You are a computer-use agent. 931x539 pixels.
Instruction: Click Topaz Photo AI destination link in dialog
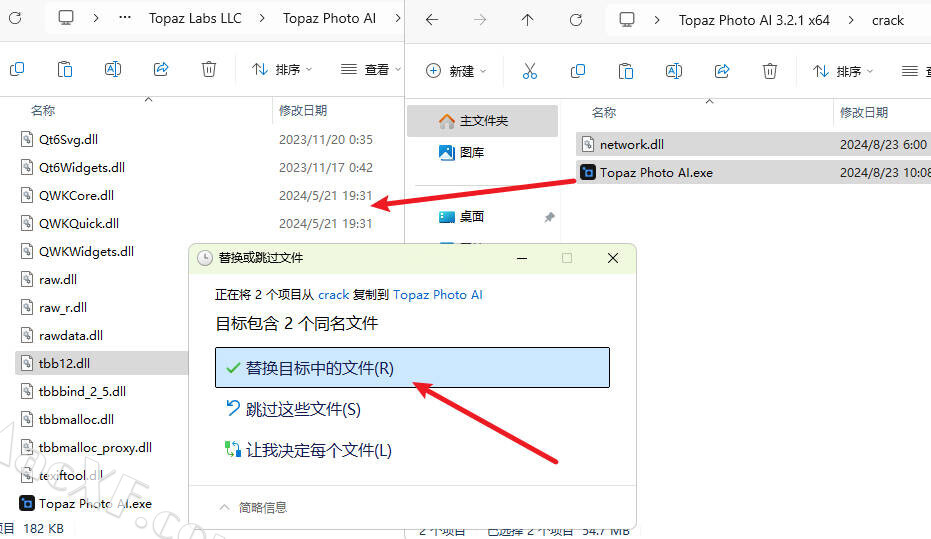pos(438,294)
